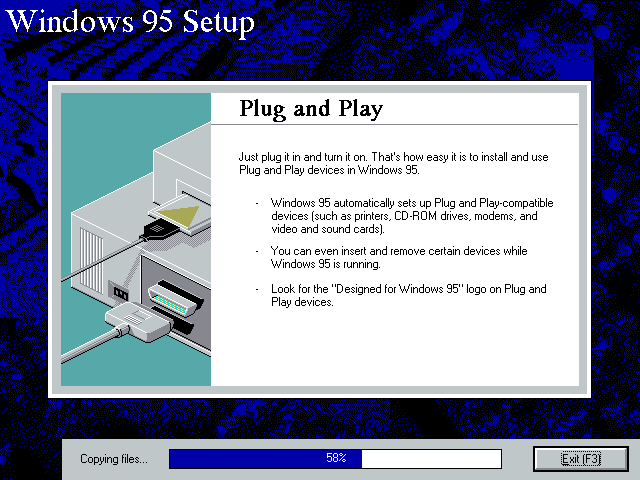640x480 pixels.
Task: Click the plug and play computer illustration
Action: [136, 239]
